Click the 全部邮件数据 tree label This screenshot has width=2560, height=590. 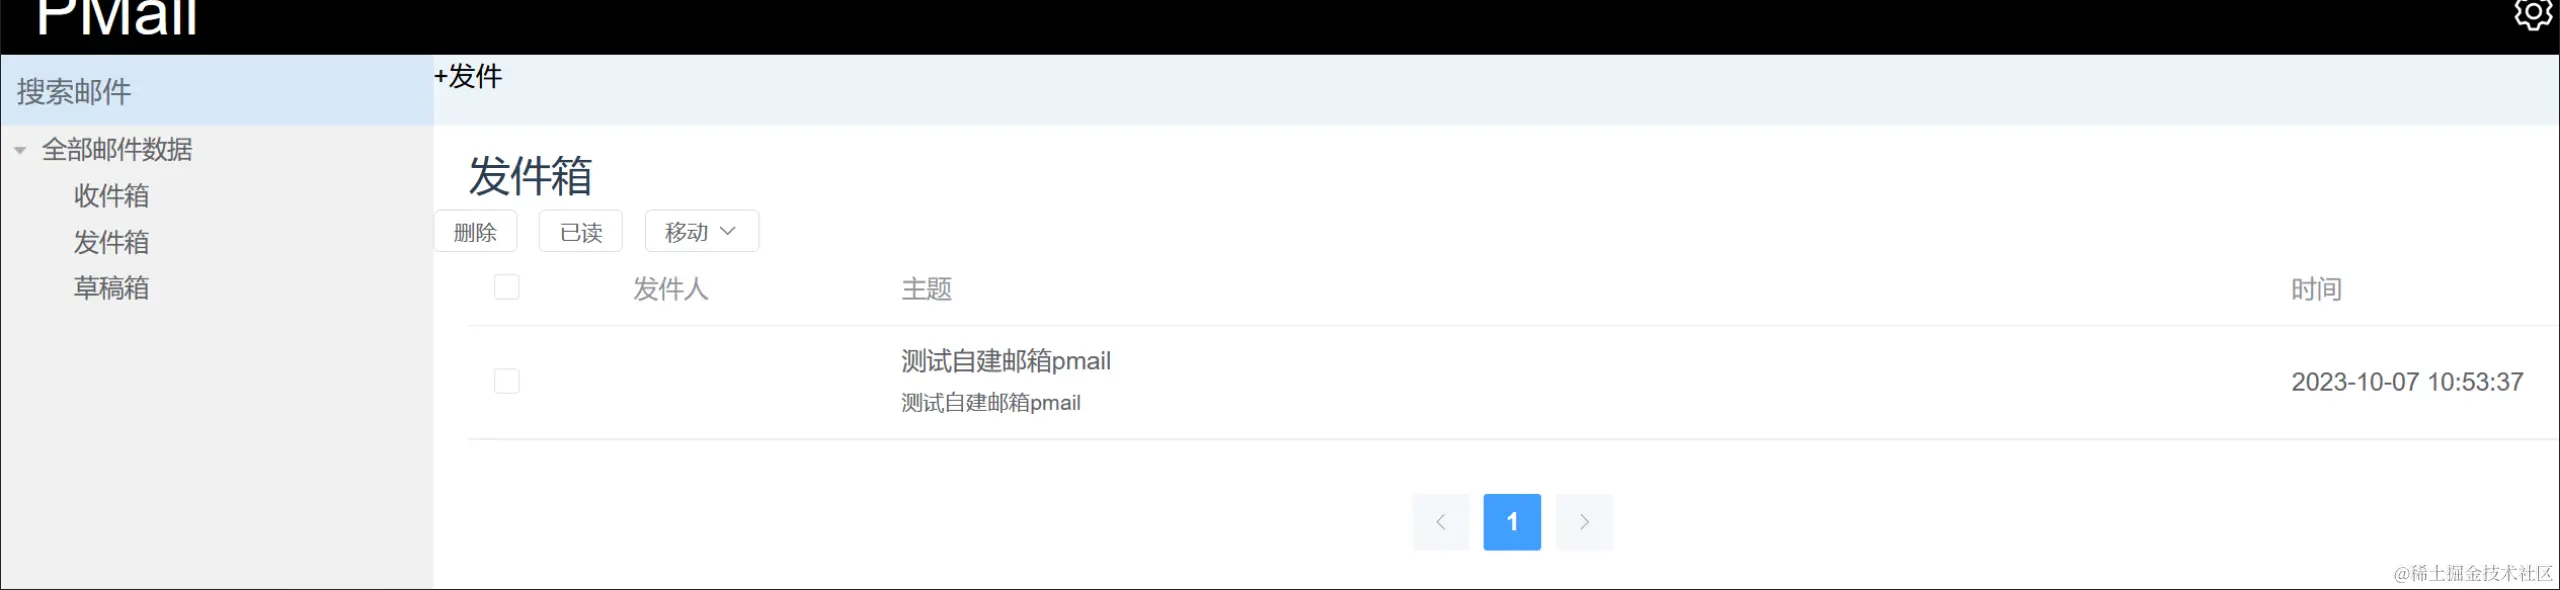pos(117,150)
